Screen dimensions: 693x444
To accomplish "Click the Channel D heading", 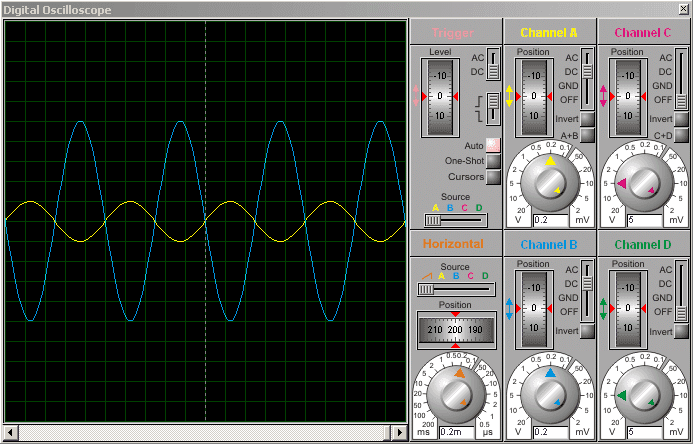I will [x=643, y=245].
